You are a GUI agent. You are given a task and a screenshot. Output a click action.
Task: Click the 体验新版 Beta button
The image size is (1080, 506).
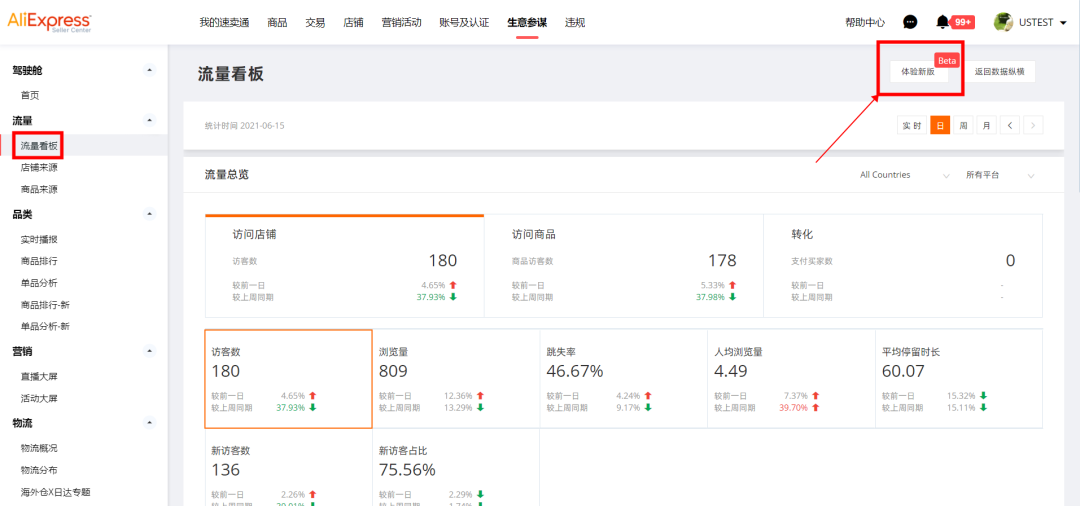click(917, 72)
